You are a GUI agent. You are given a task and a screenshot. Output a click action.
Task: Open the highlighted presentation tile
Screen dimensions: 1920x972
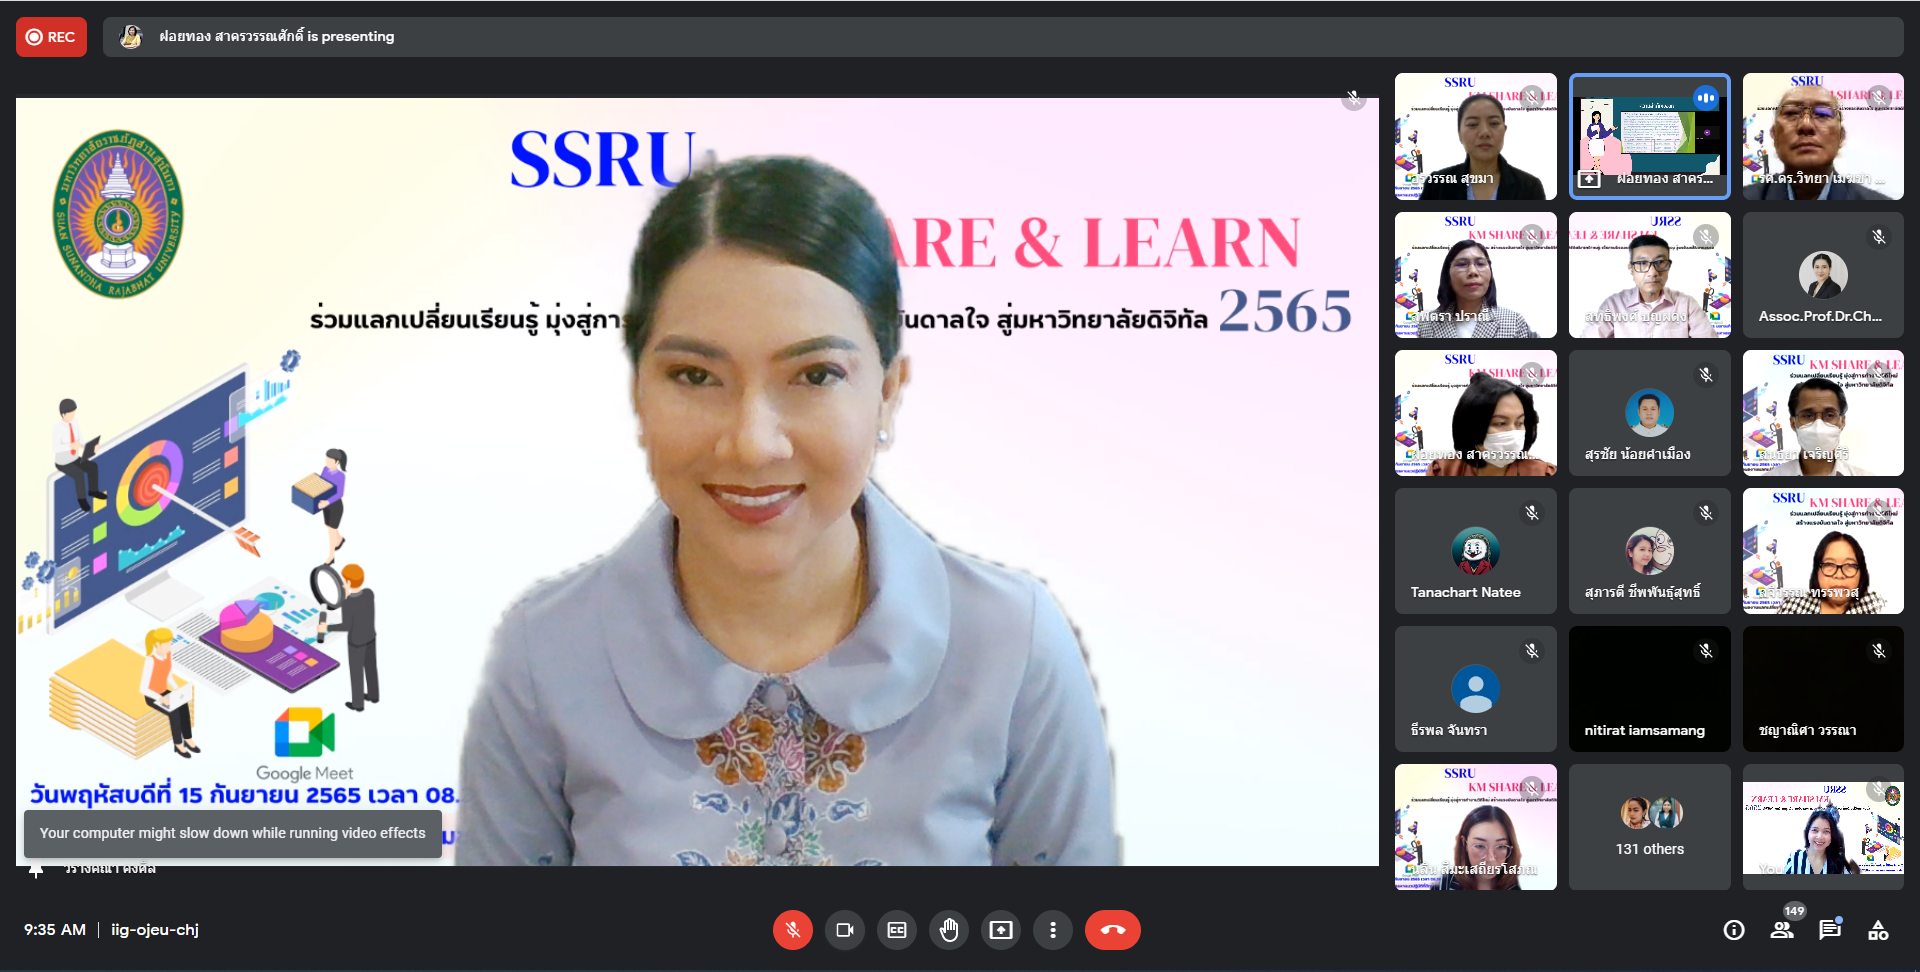1649,137
